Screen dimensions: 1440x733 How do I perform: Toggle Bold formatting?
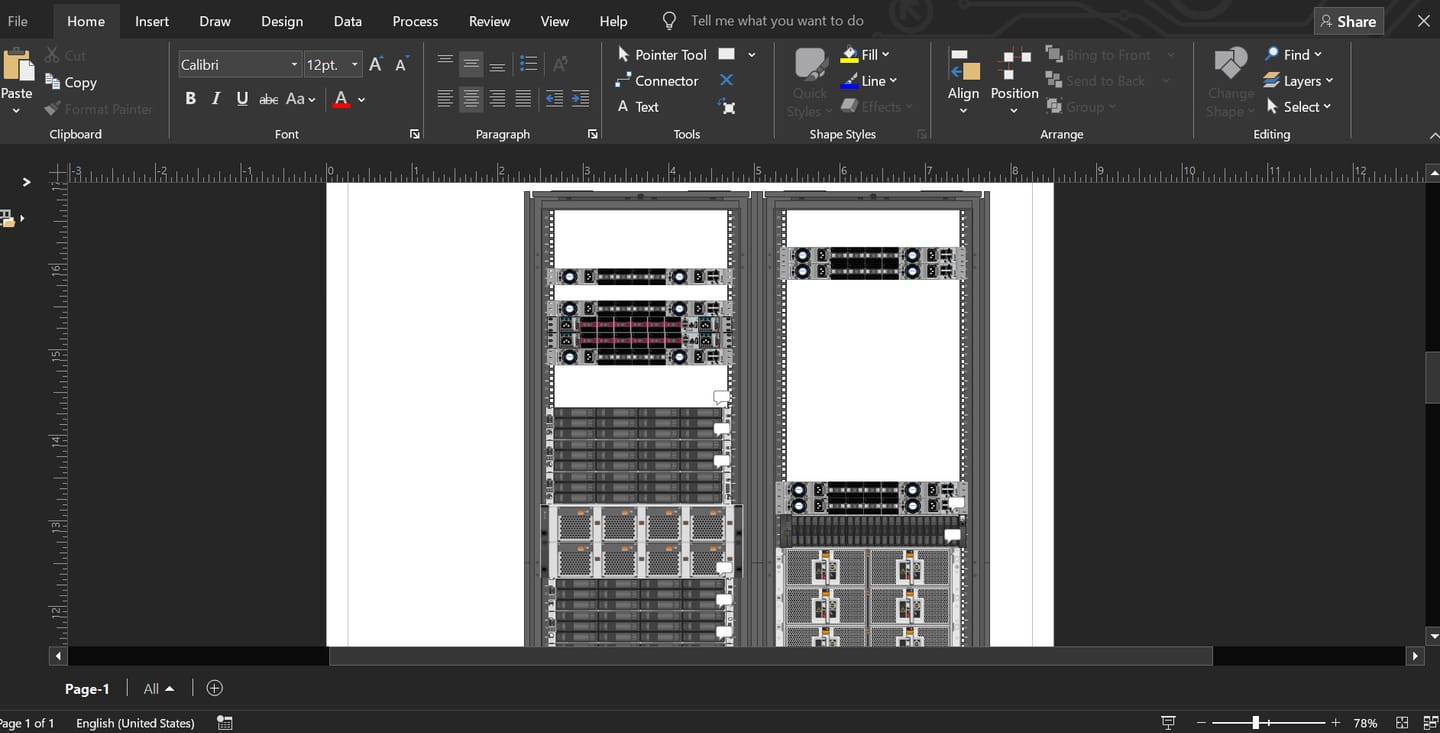point(190,99)
